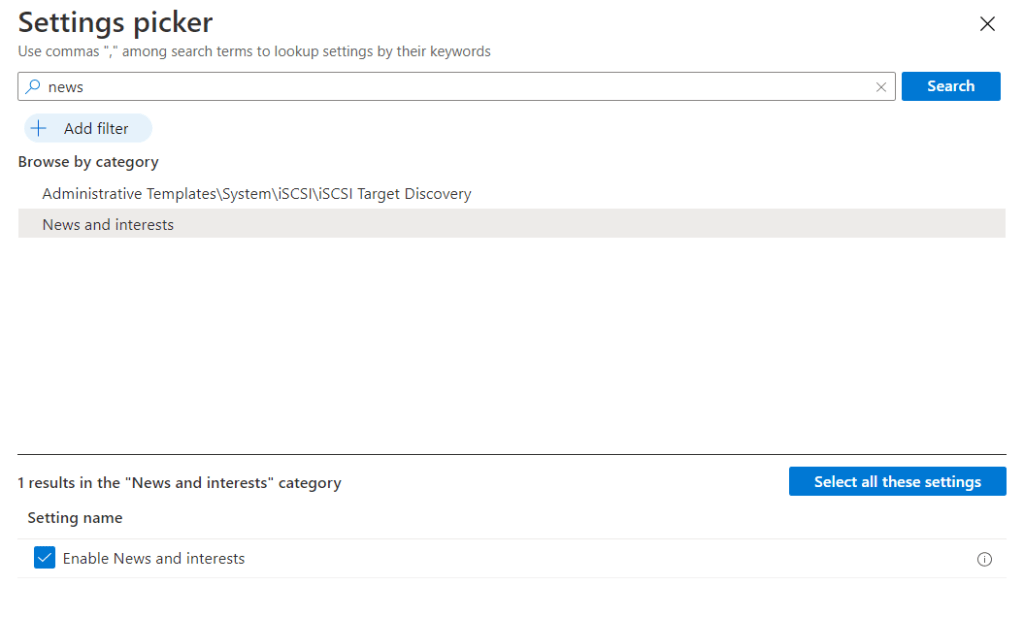Select the News and interests category

tap(108, 225)
